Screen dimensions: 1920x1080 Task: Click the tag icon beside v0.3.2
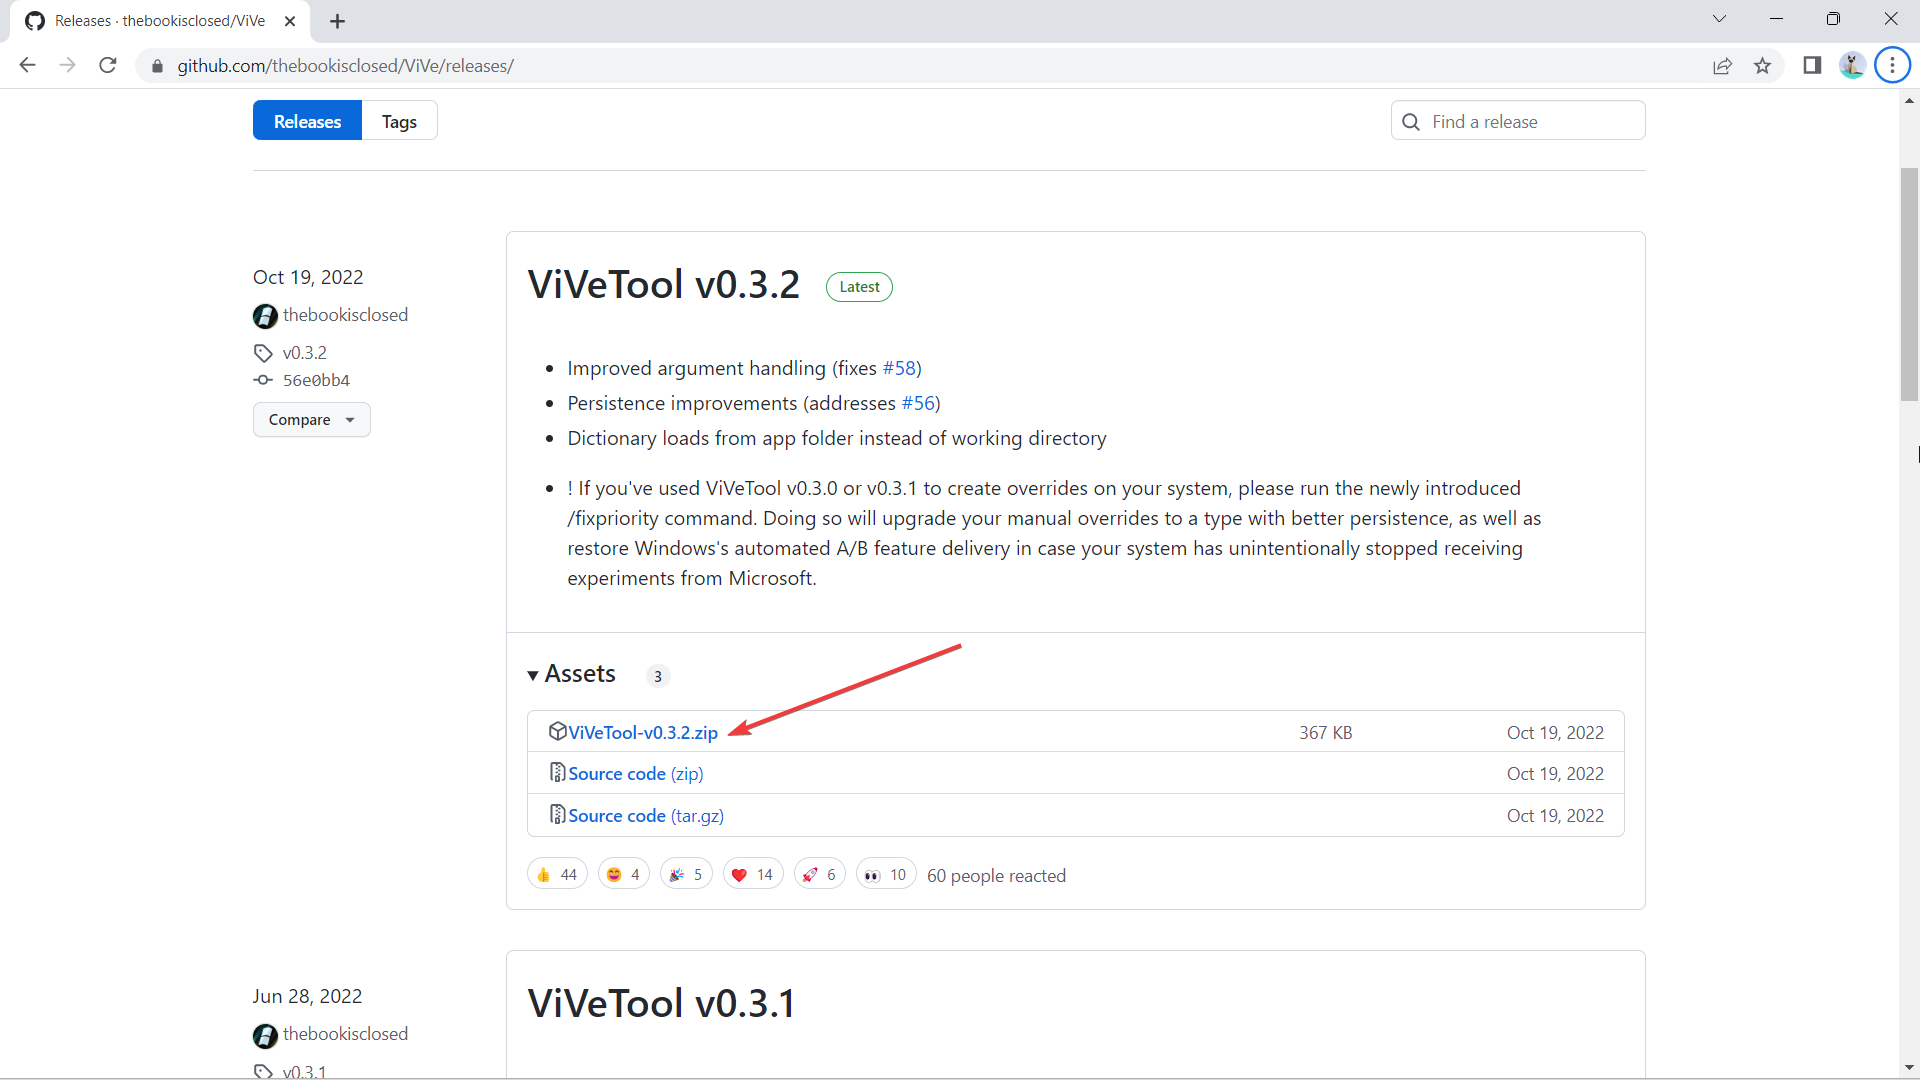(262, 353)
